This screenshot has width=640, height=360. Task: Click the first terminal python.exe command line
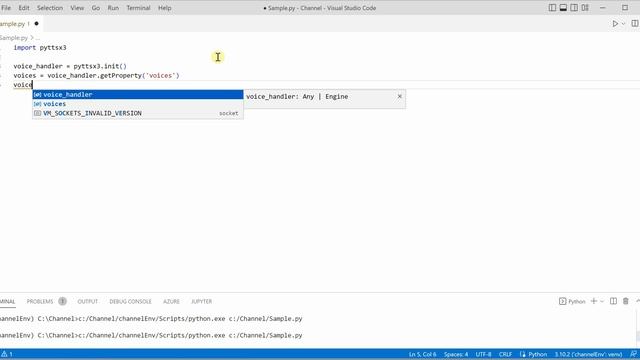151,318
